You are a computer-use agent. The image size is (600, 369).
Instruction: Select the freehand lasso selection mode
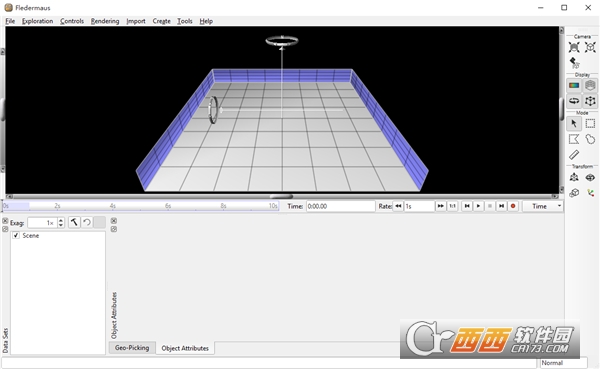pos(590,139)
